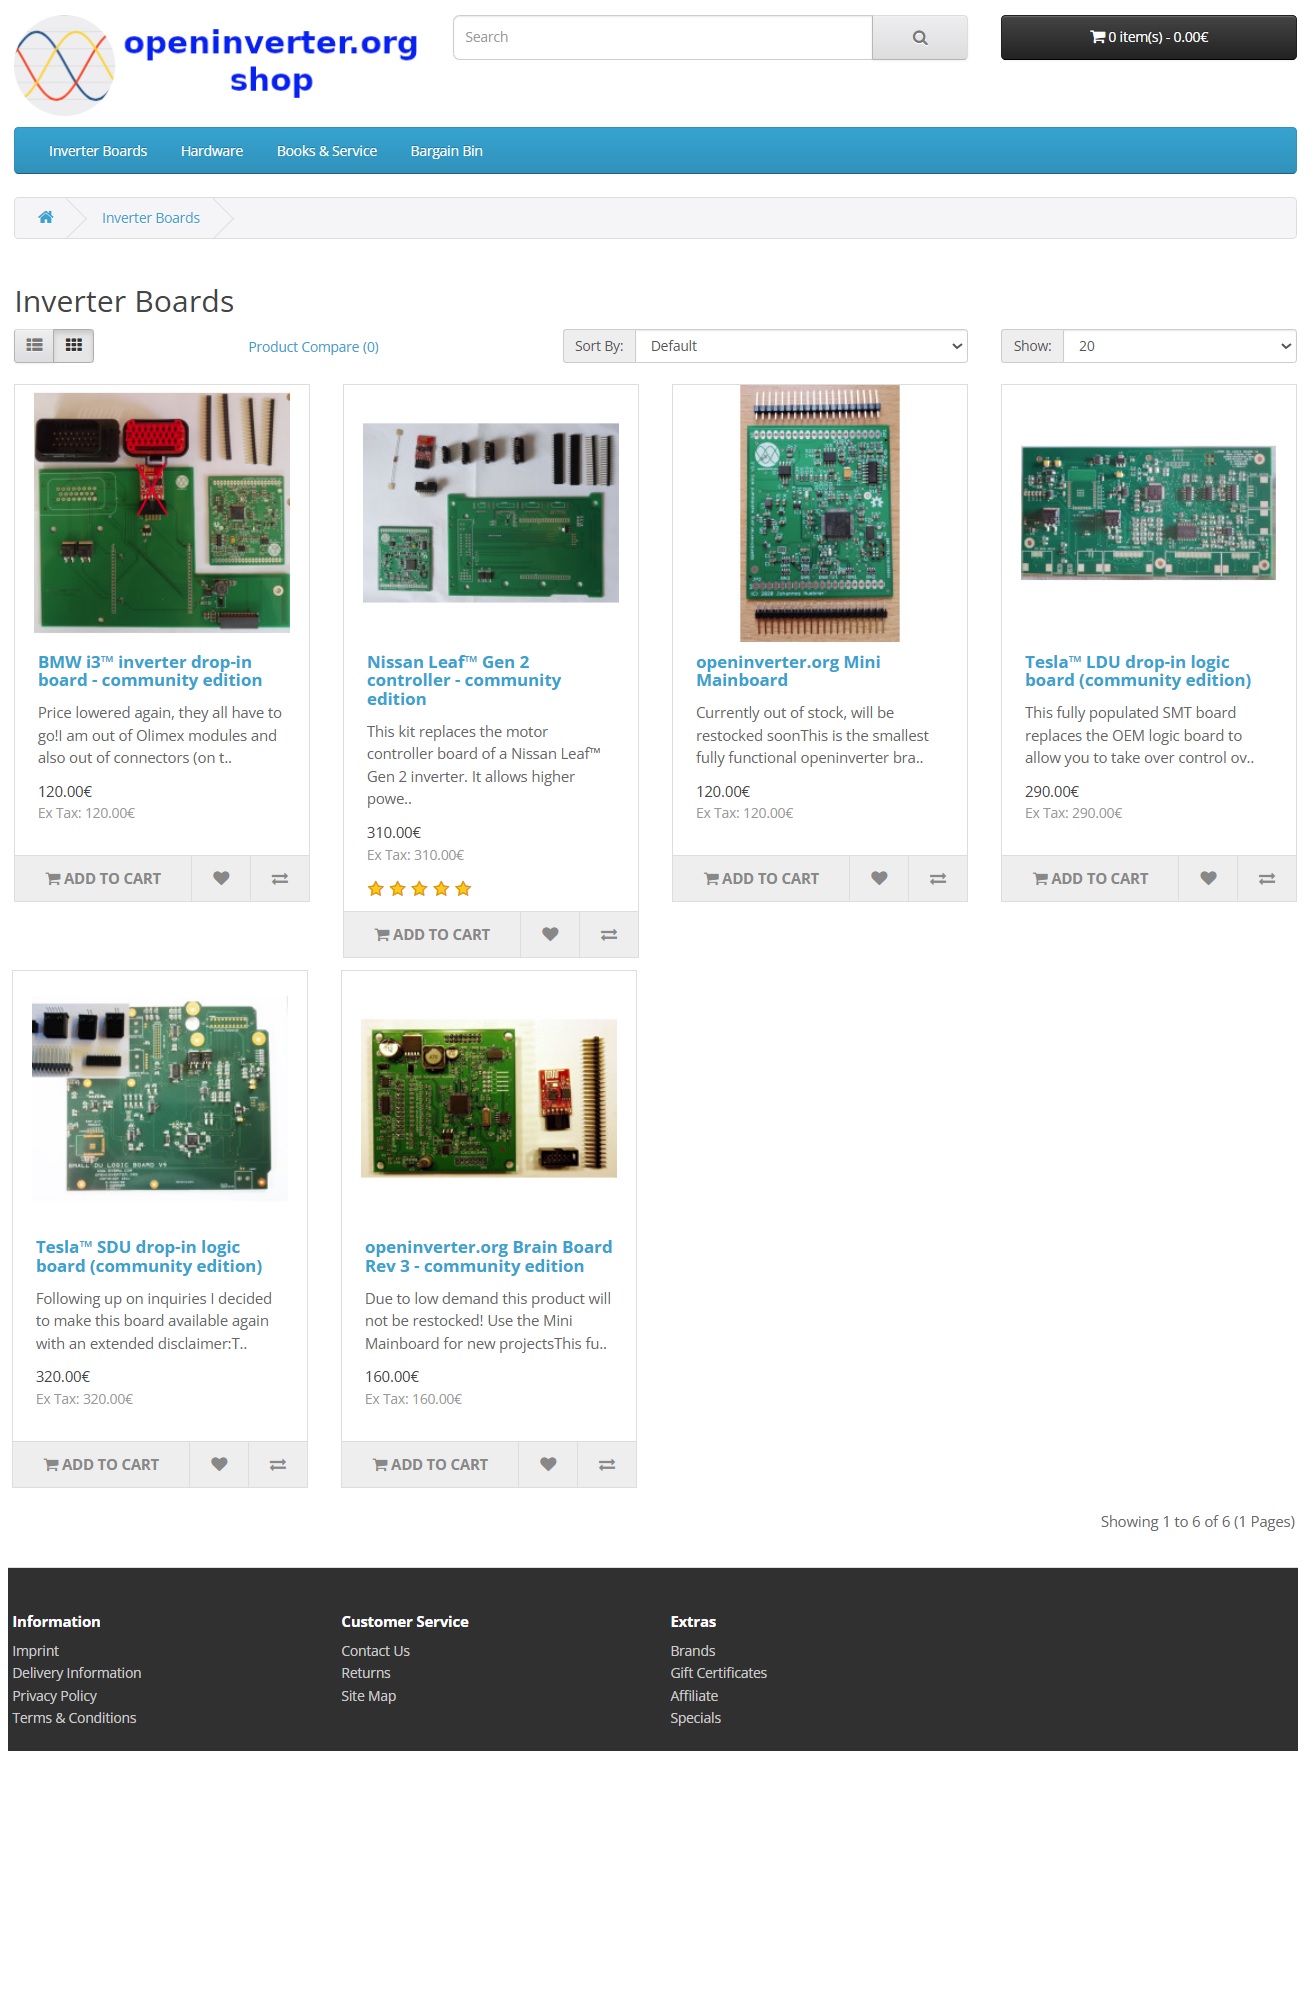Open the Mini Mainboard product image
The width and height of the screenshot is (1316, 2000).
tap(820, 513)
